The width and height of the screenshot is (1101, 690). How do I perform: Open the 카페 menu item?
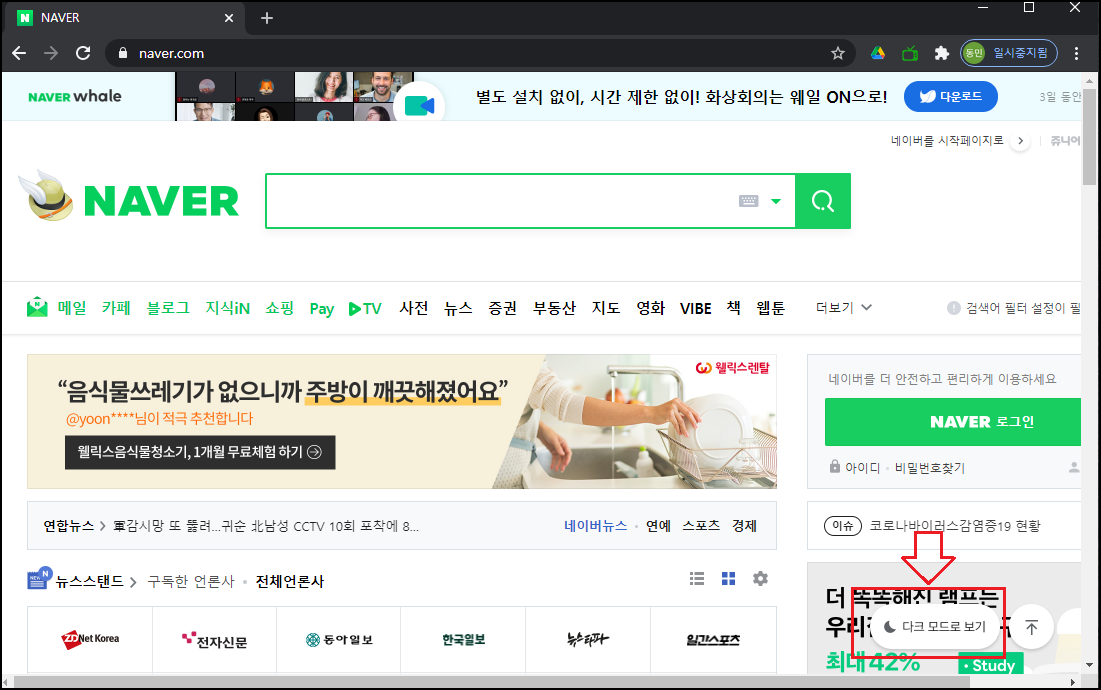[116, 308]
